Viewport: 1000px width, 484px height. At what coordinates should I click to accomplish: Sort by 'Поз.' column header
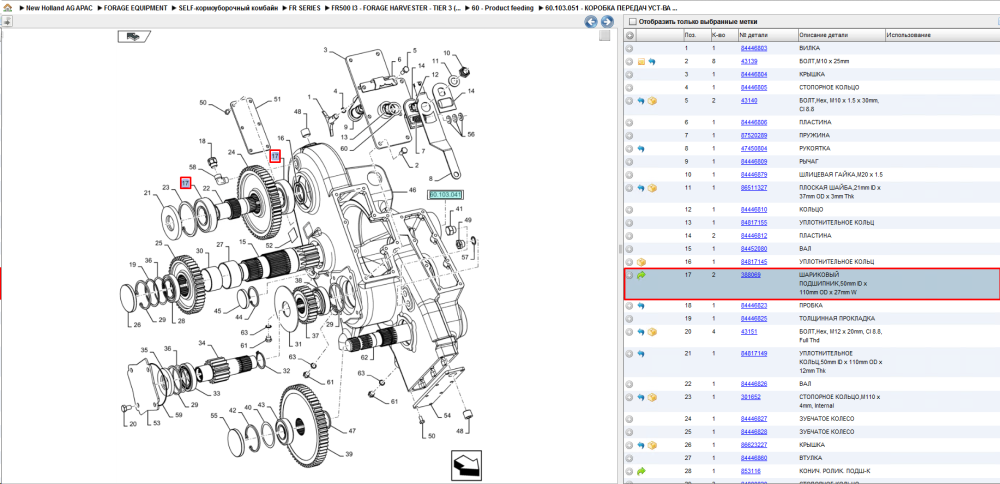point(690,35)
